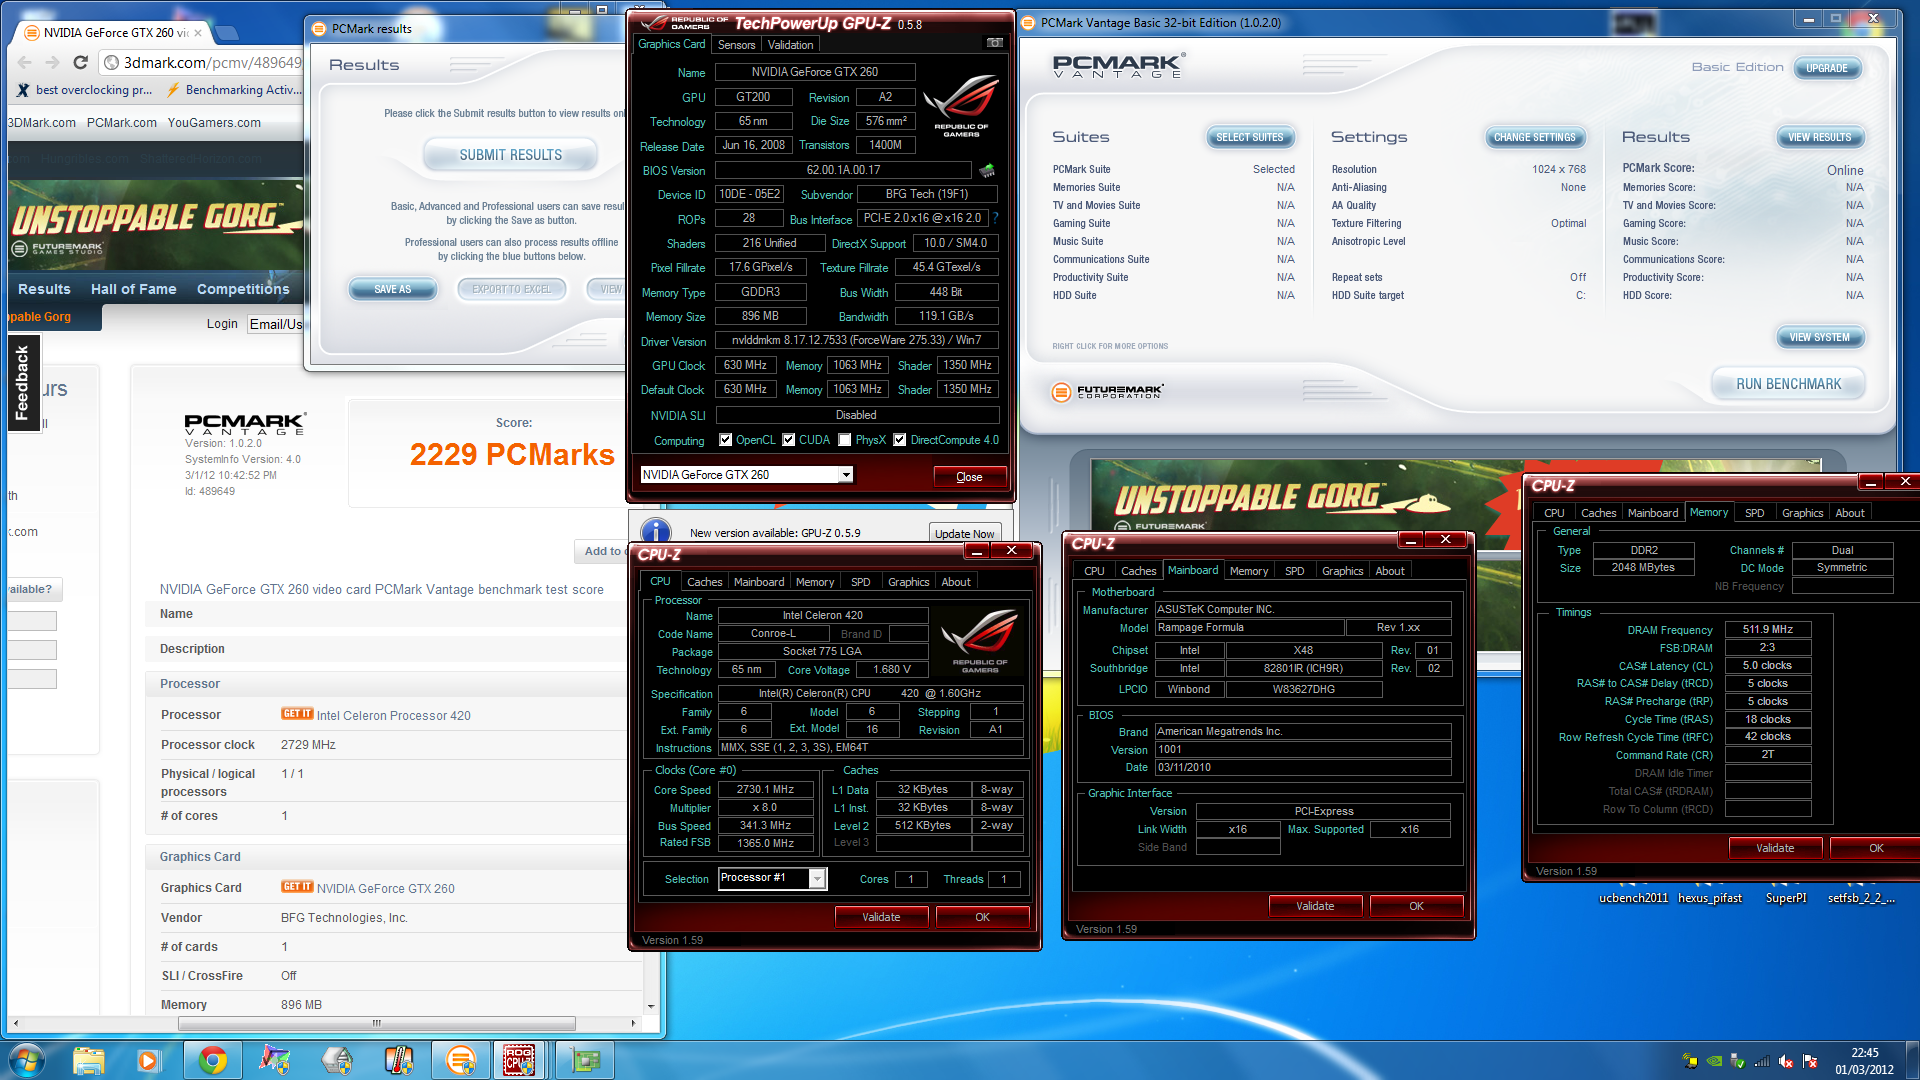This screenshot has width=1920, height=1080.
Task: Click the Action Center flag tray icon
Action: (1810, 1061)
